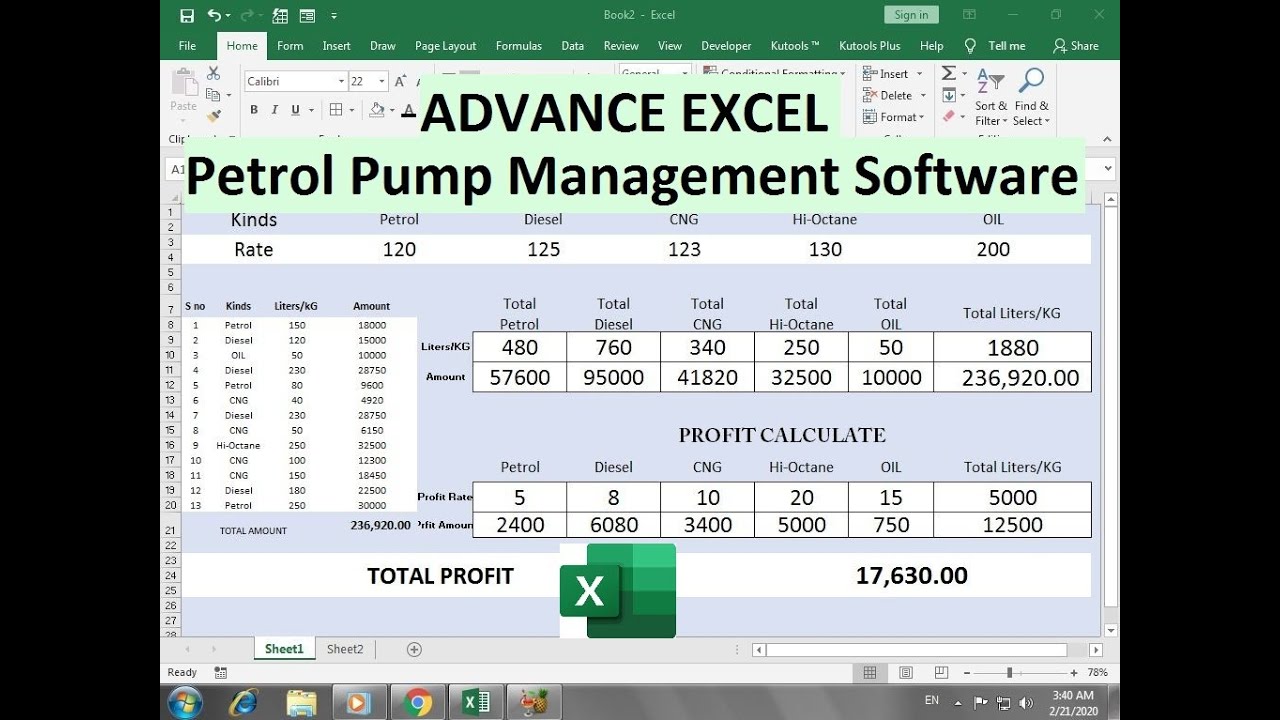Toggle Bold formatting
The width and height of the screenshot is (1280, 720).
tap(254, 110)
